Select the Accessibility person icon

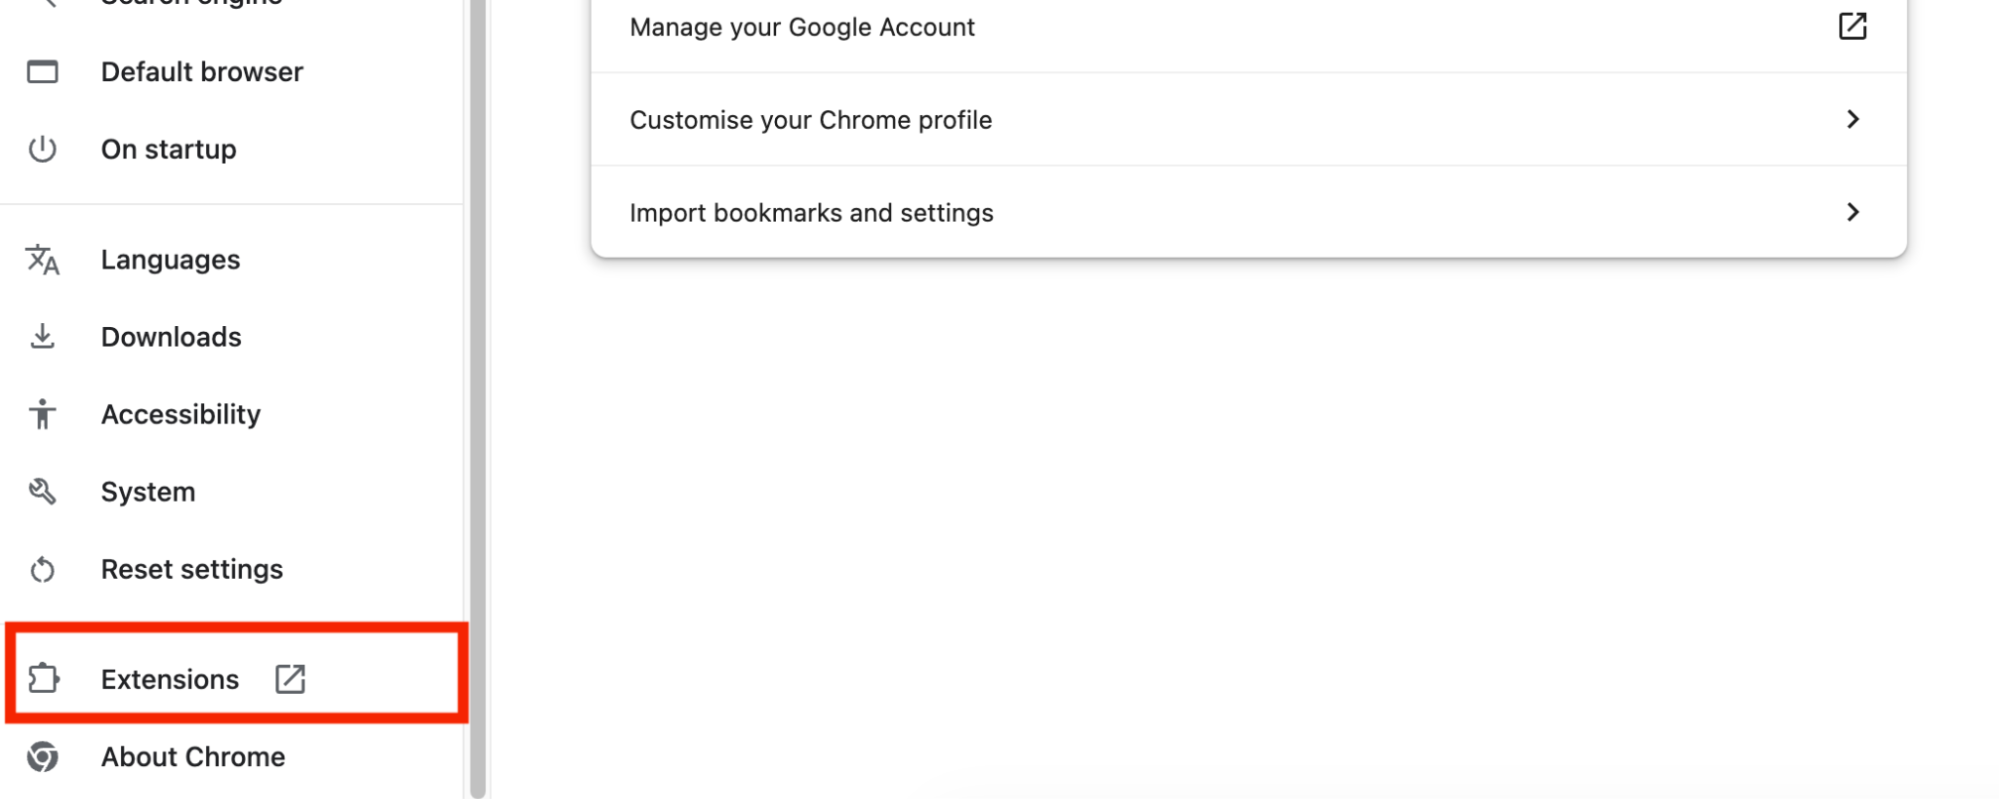(x=42, y=414)
